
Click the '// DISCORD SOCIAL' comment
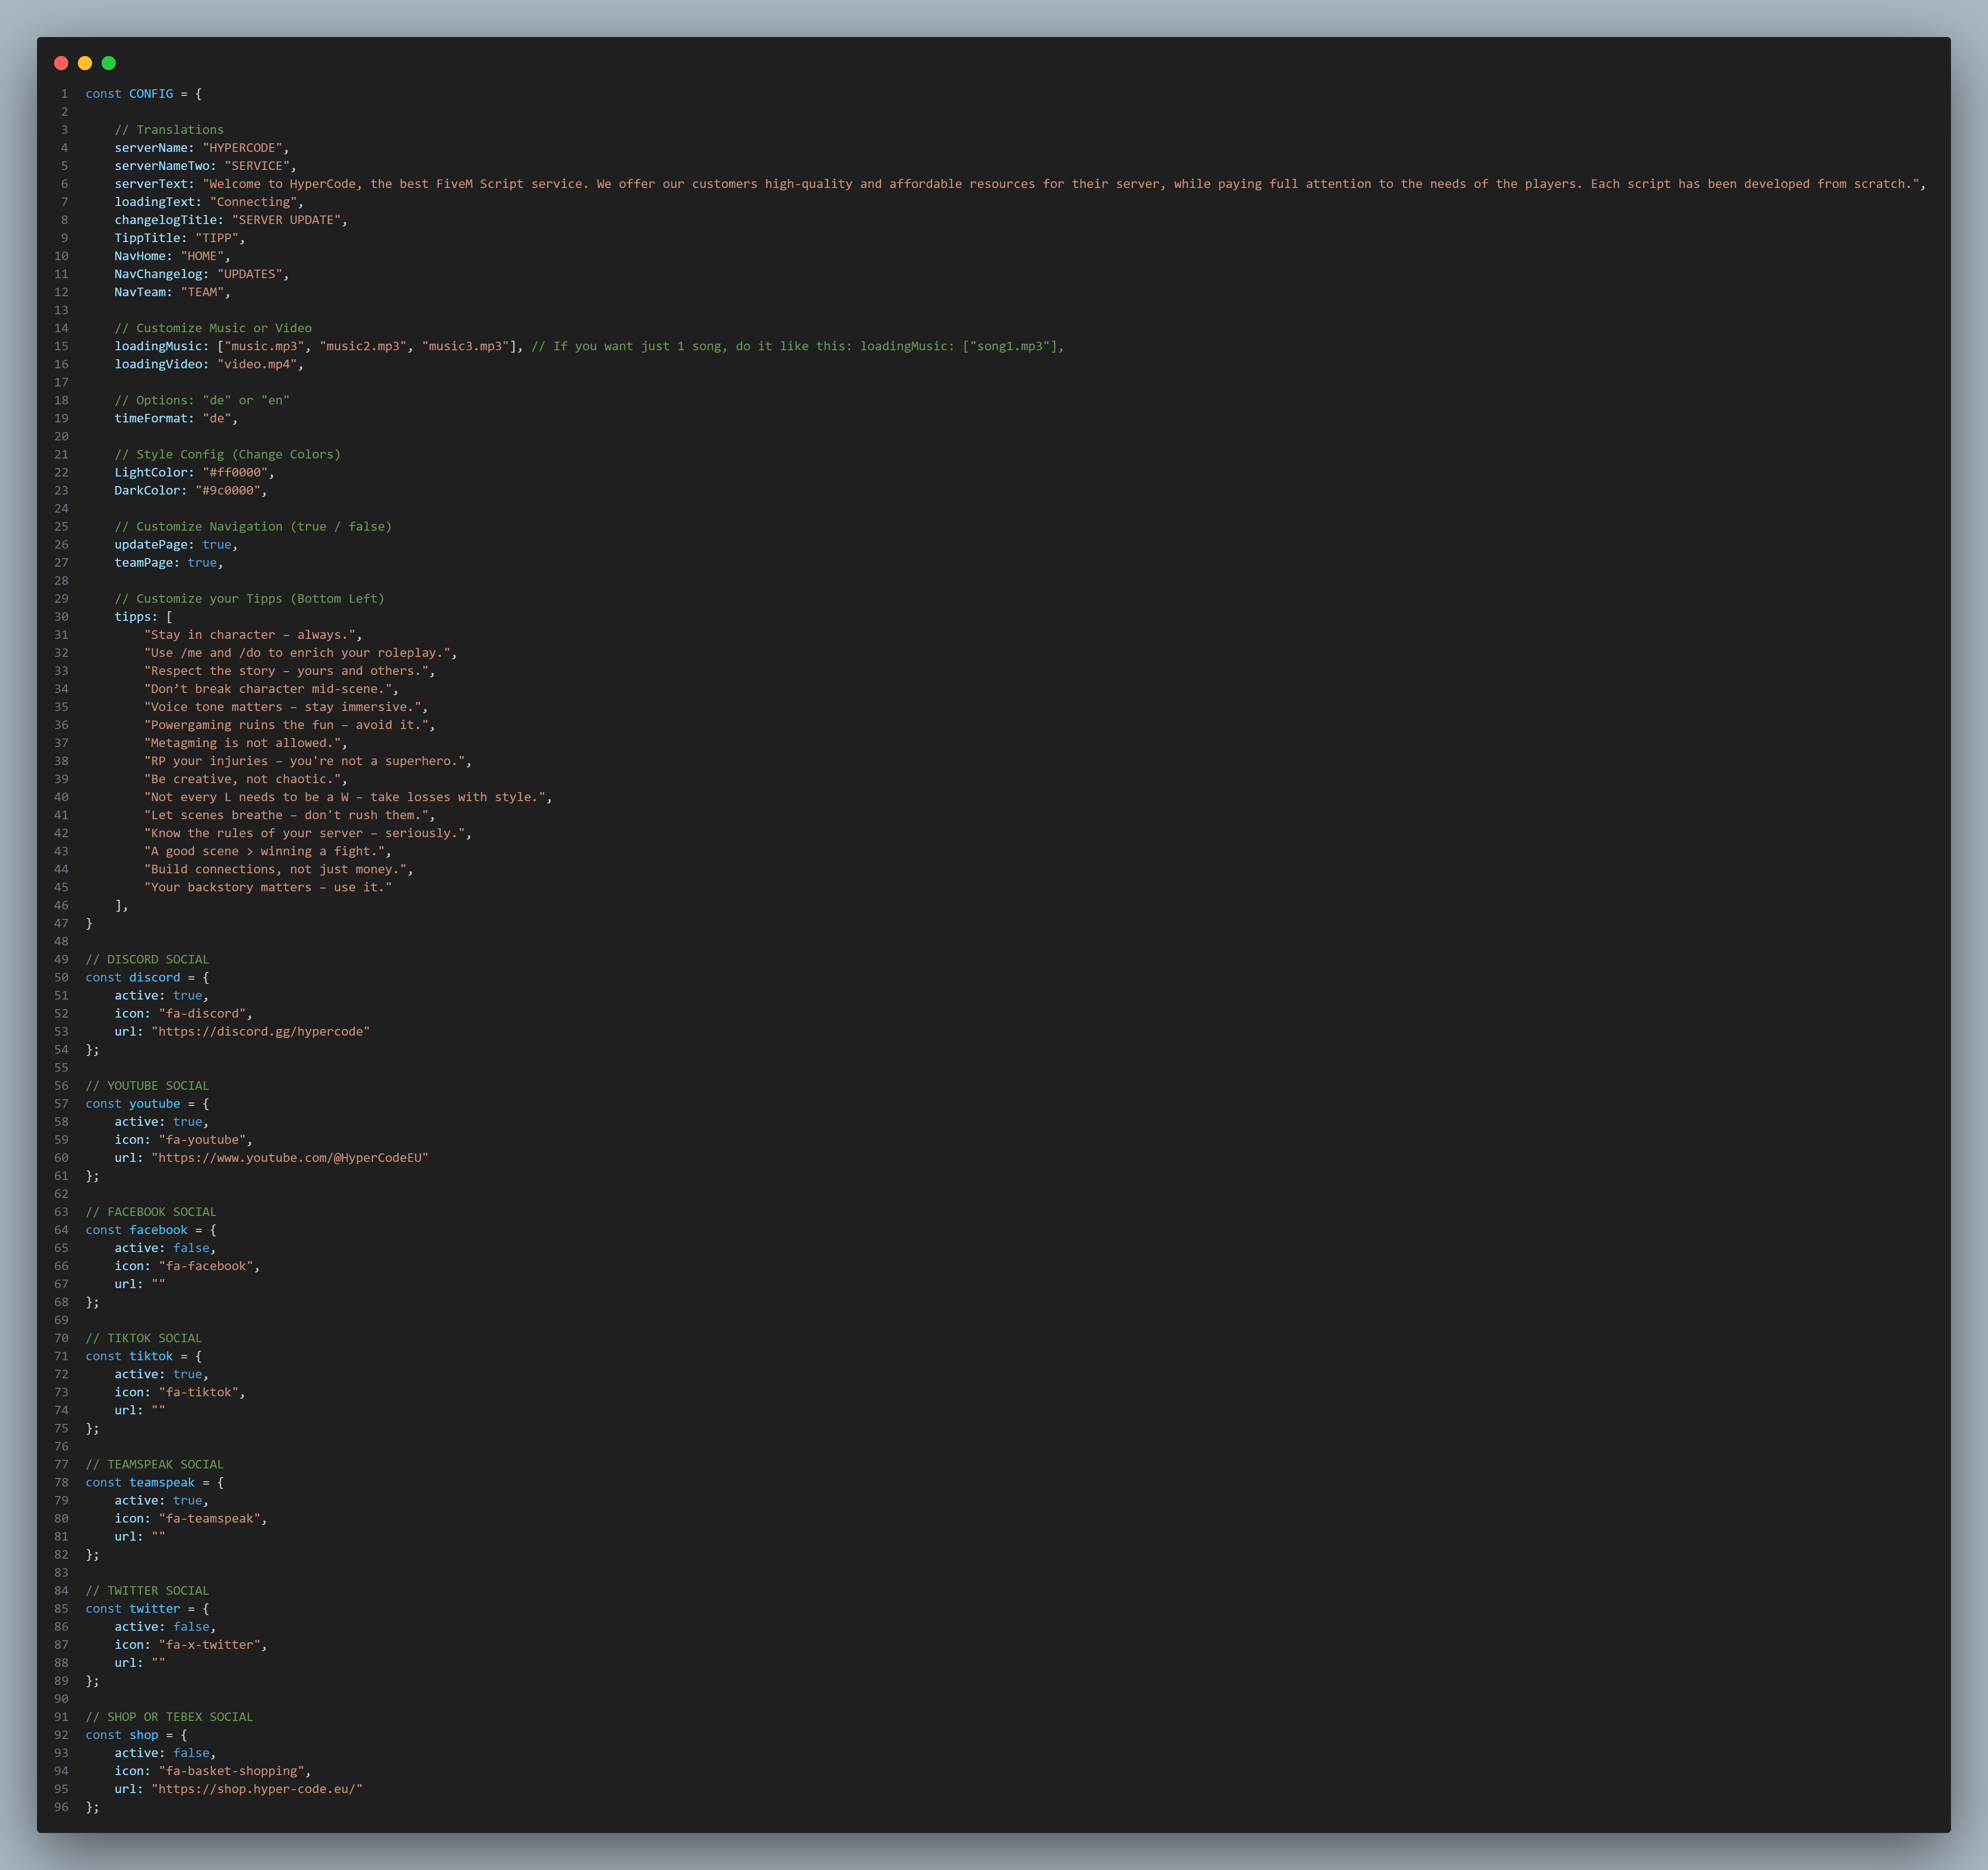[147, 959]
